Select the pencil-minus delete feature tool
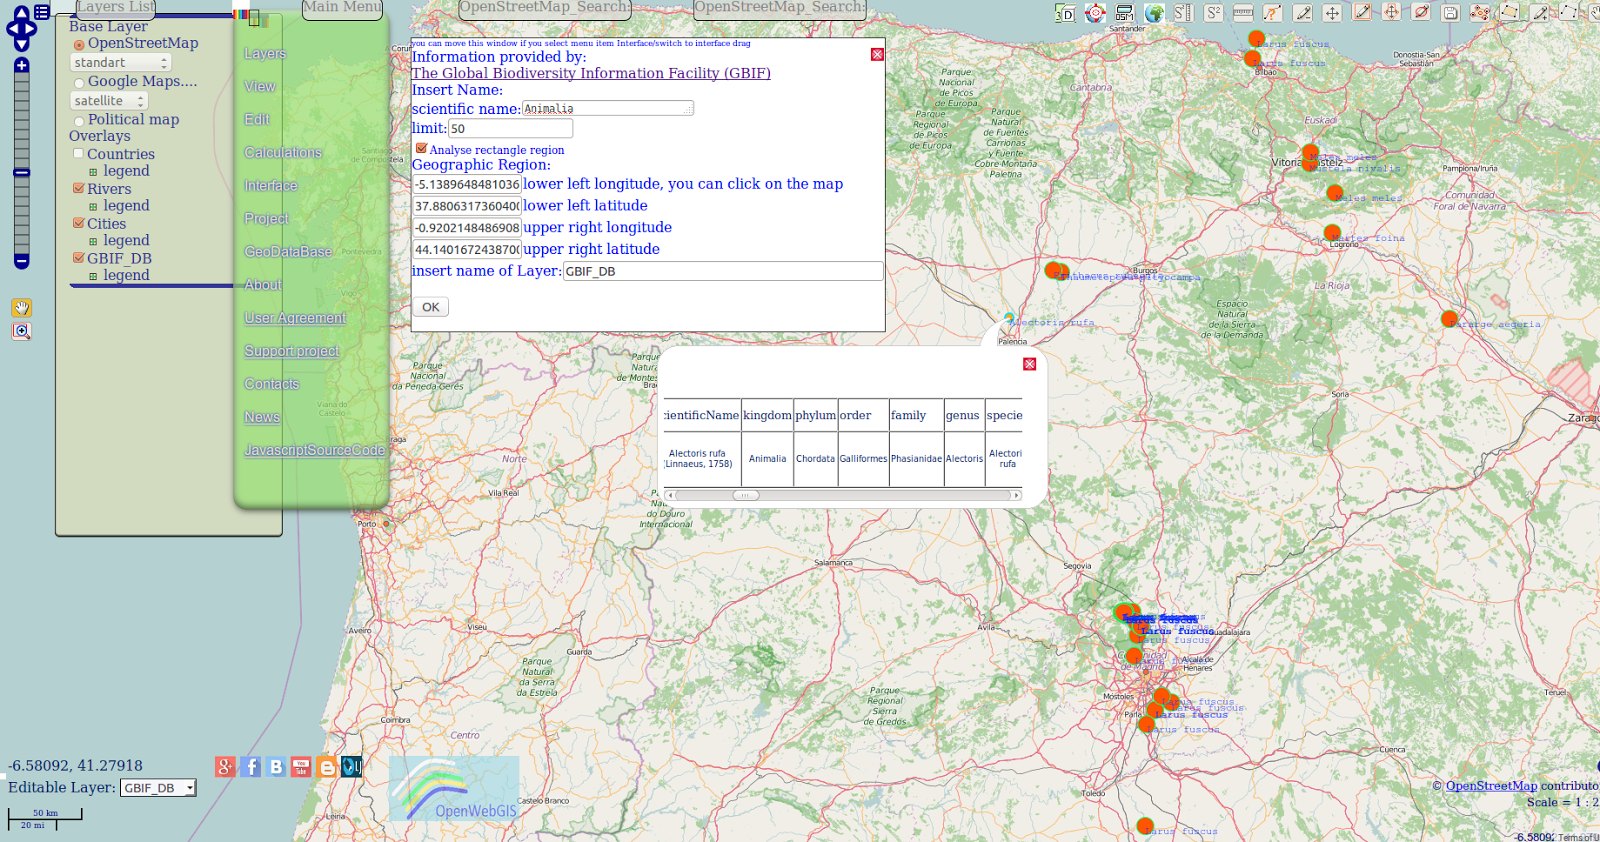 [1303, 13]
